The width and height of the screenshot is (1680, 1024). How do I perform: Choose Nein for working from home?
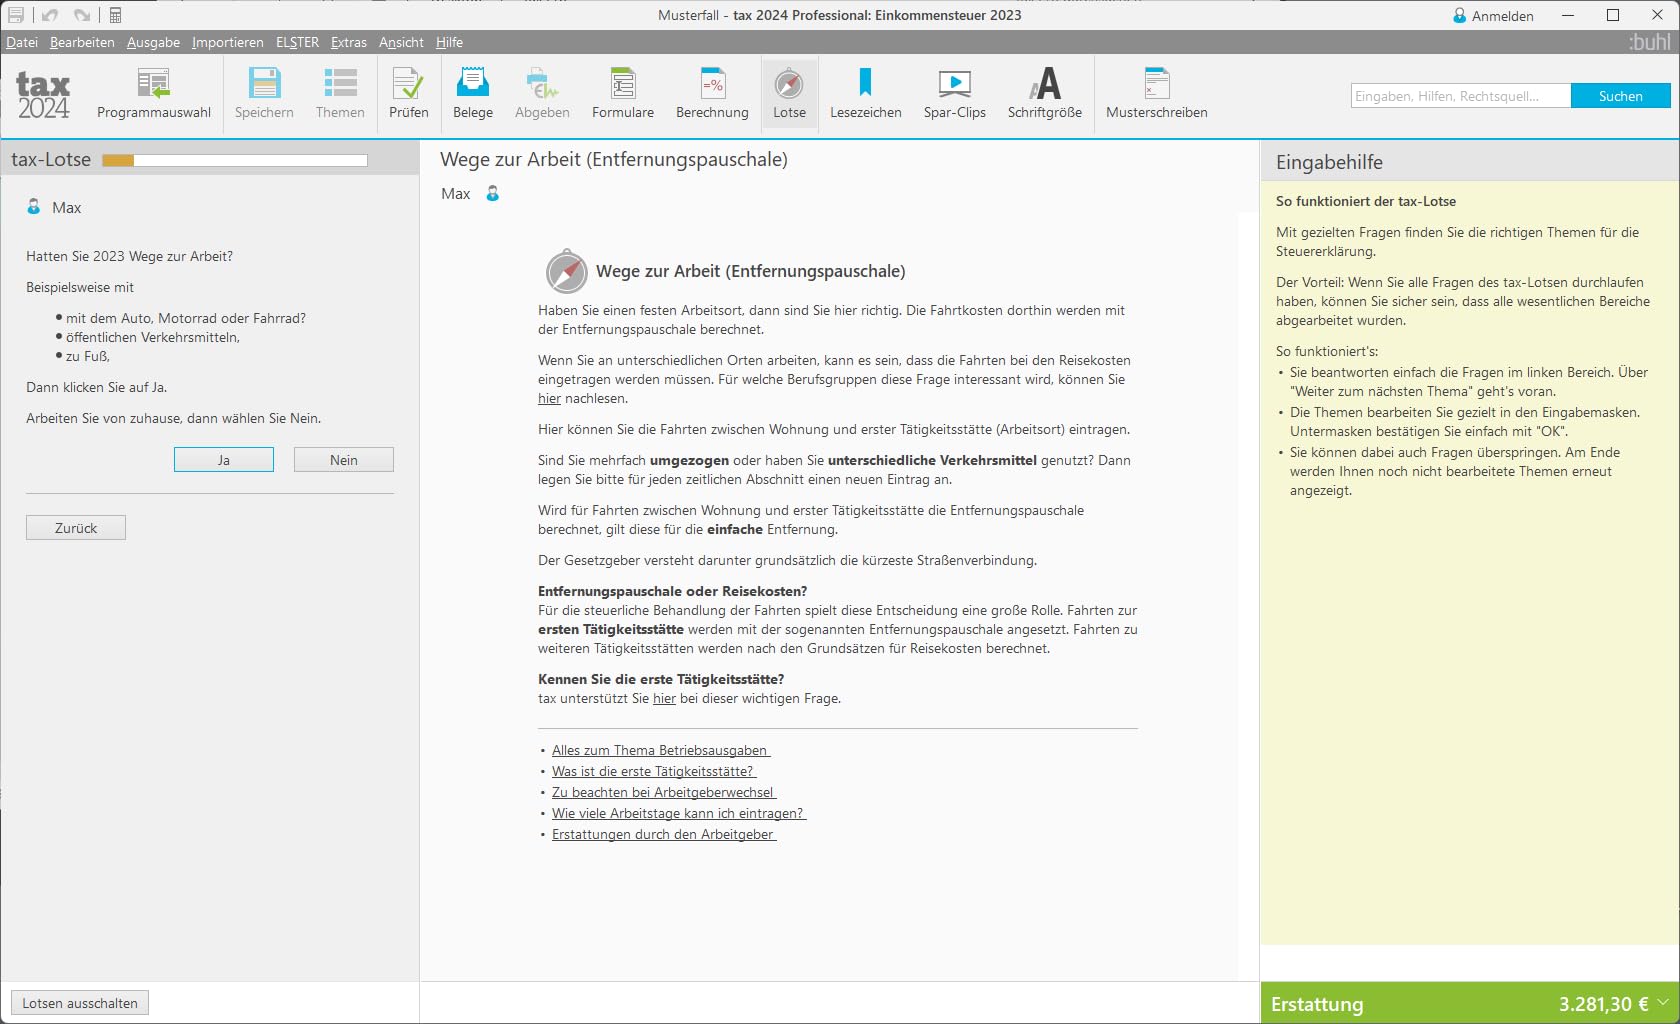[344, 460]
